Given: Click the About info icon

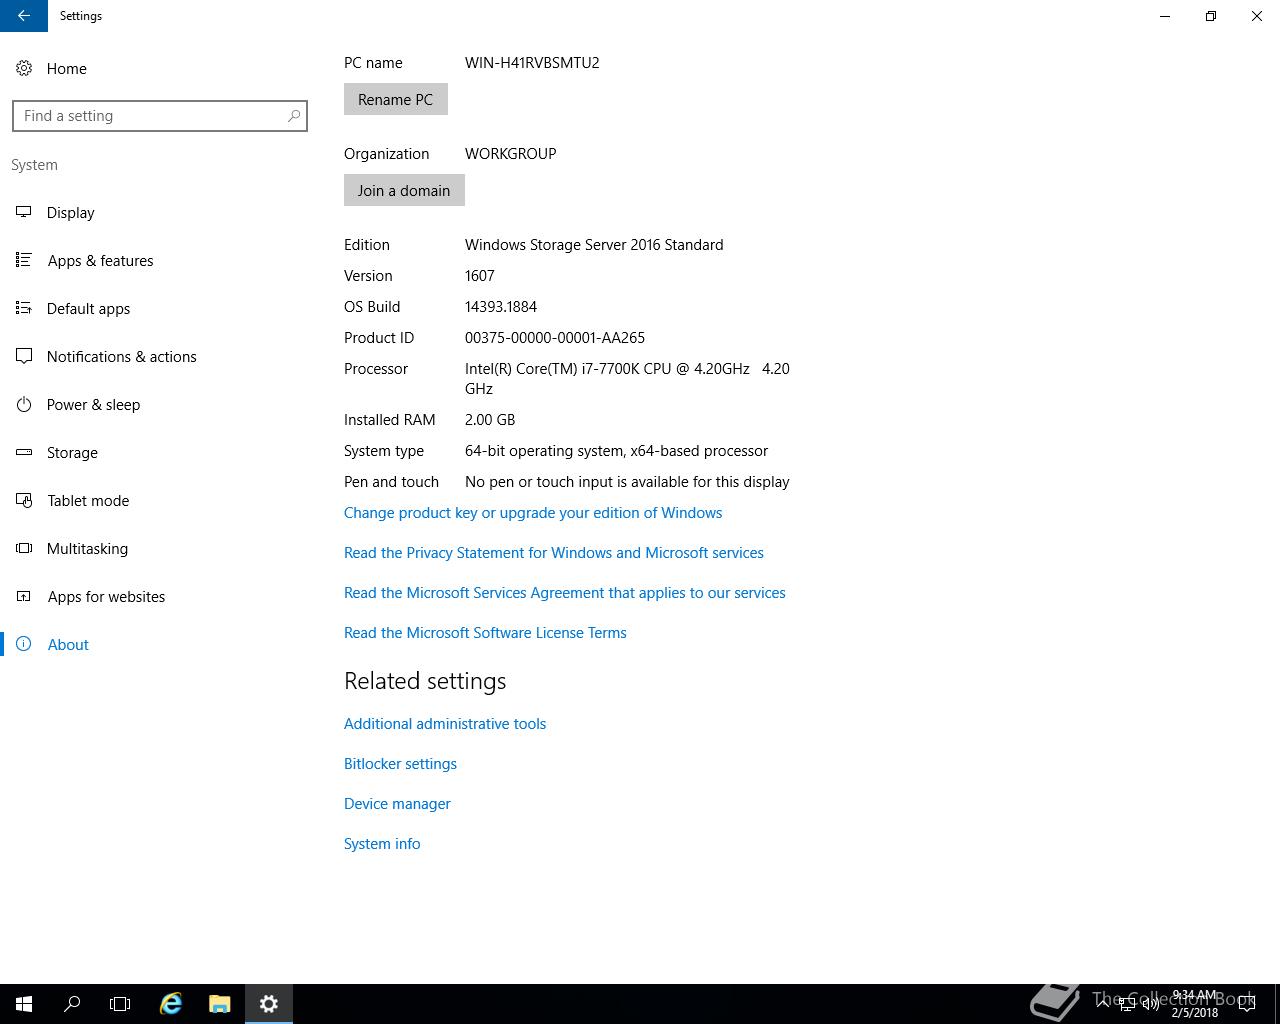Looking at the screenshot, I should click(24, 644).
